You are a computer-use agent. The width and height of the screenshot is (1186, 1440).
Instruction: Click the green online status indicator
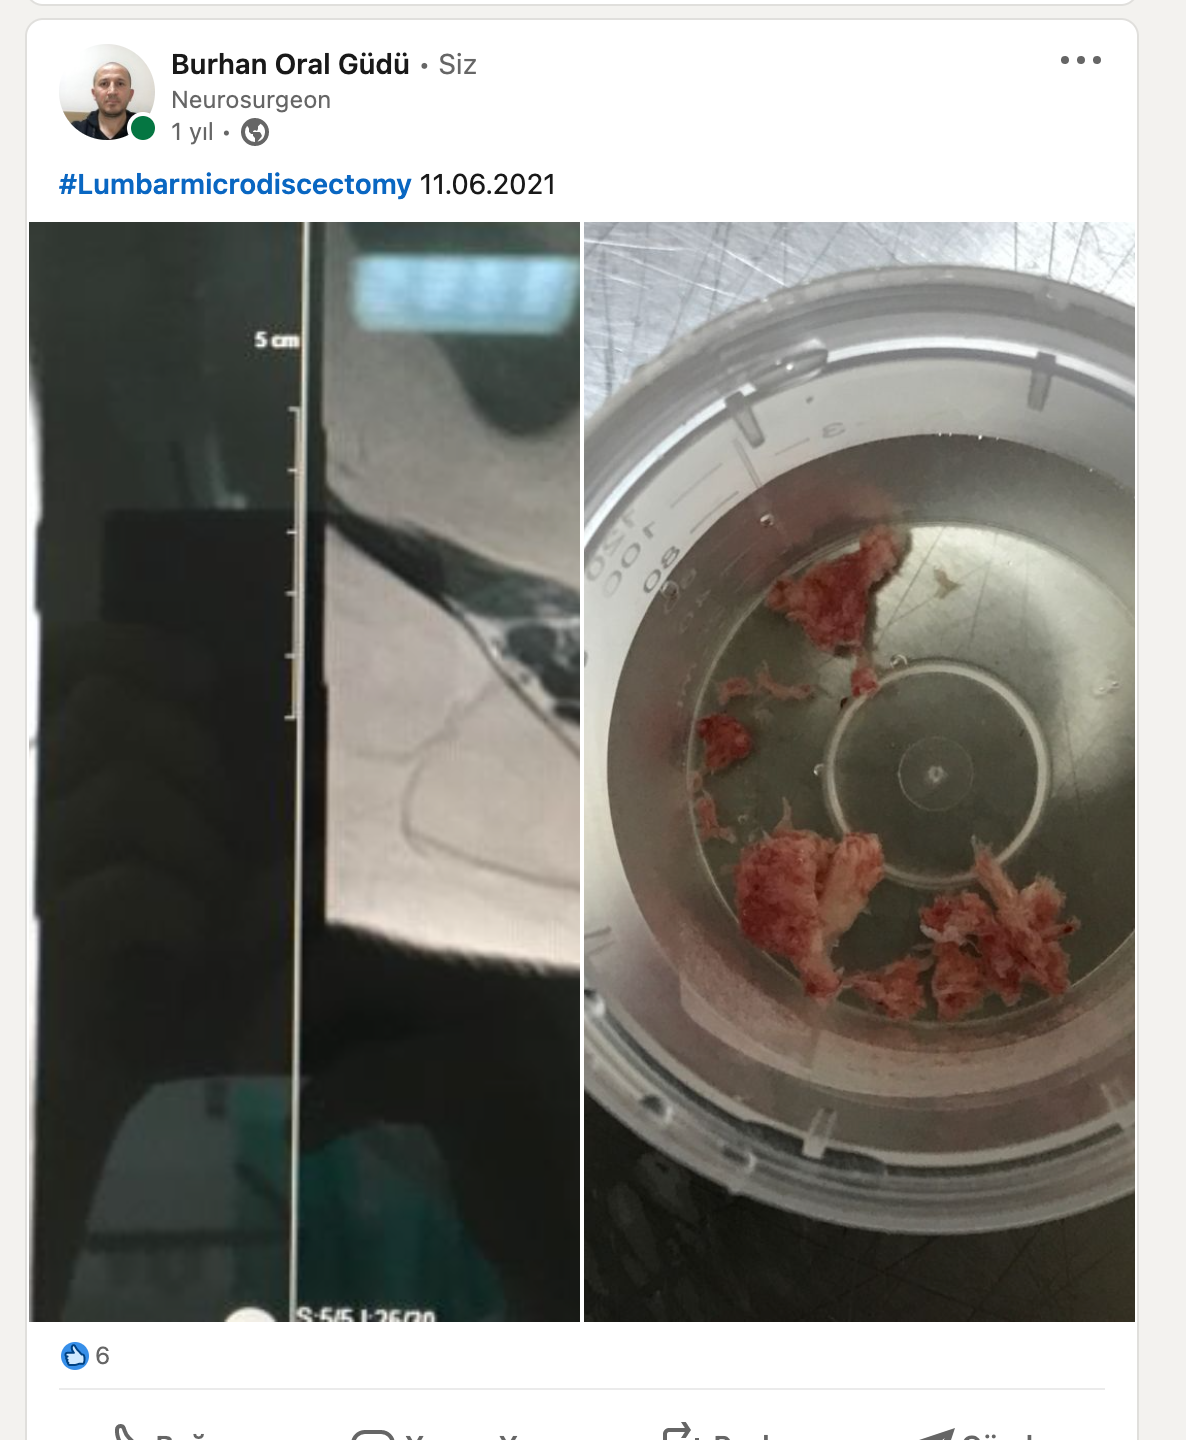[x=143, y=128]
